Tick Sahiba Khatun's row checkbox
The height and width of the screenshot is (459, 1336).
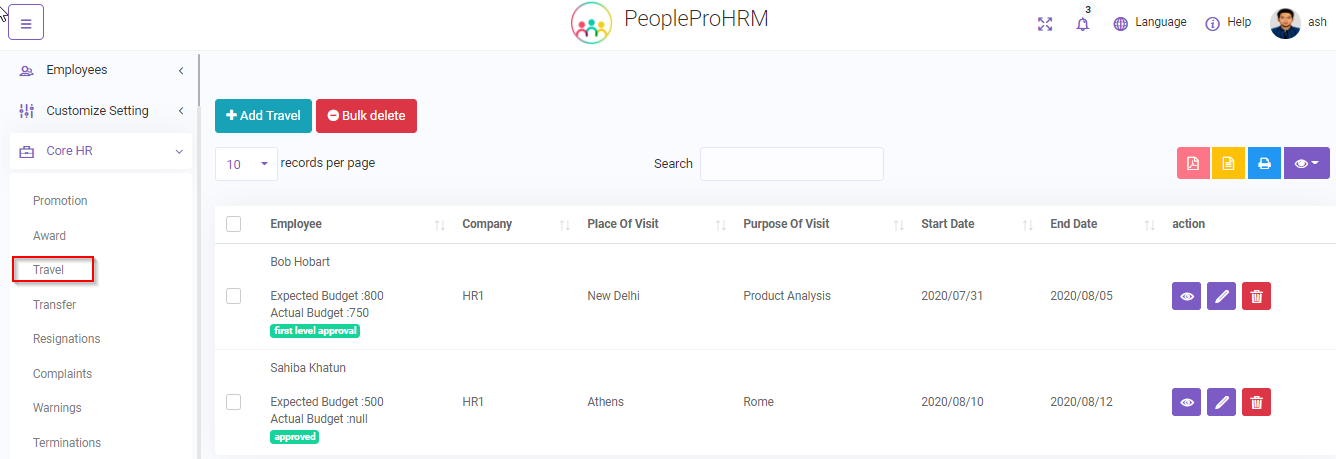click(234, 402)
